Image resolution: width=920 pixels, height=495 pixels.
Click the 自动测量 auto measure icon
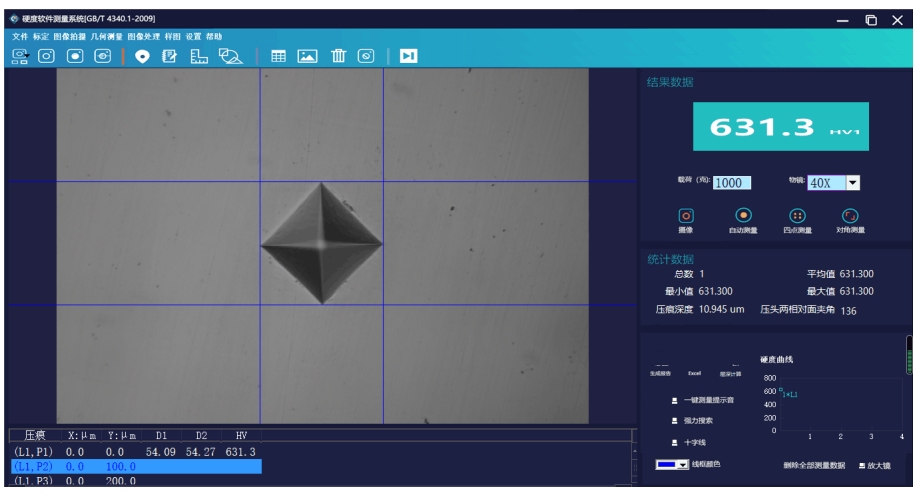[743, 215]
